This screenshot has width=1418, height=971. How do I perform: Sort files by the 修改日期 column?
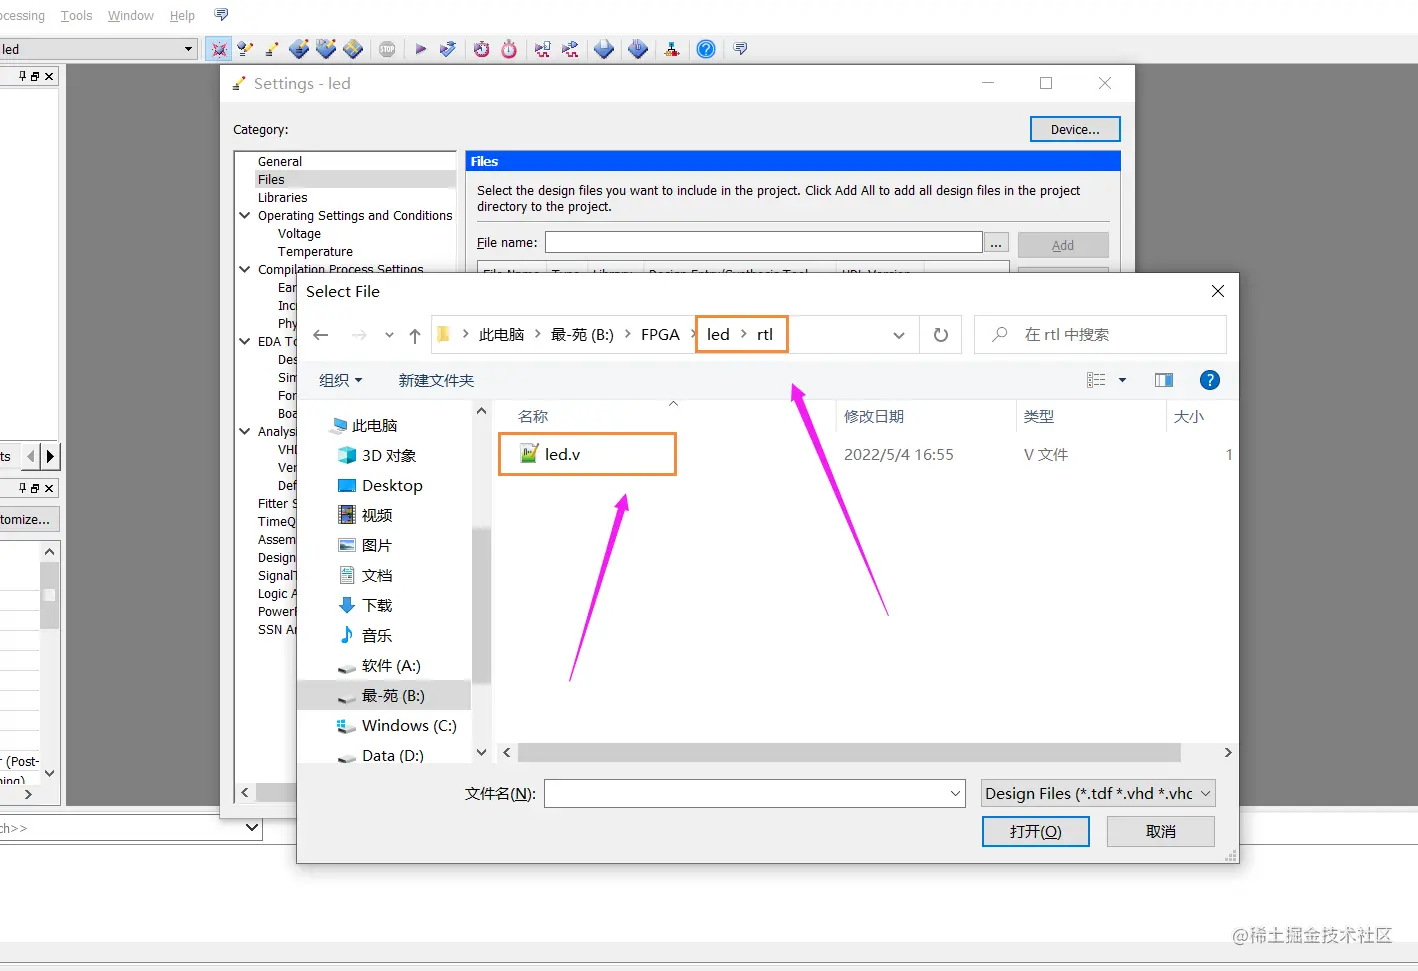tap(874, 417)
